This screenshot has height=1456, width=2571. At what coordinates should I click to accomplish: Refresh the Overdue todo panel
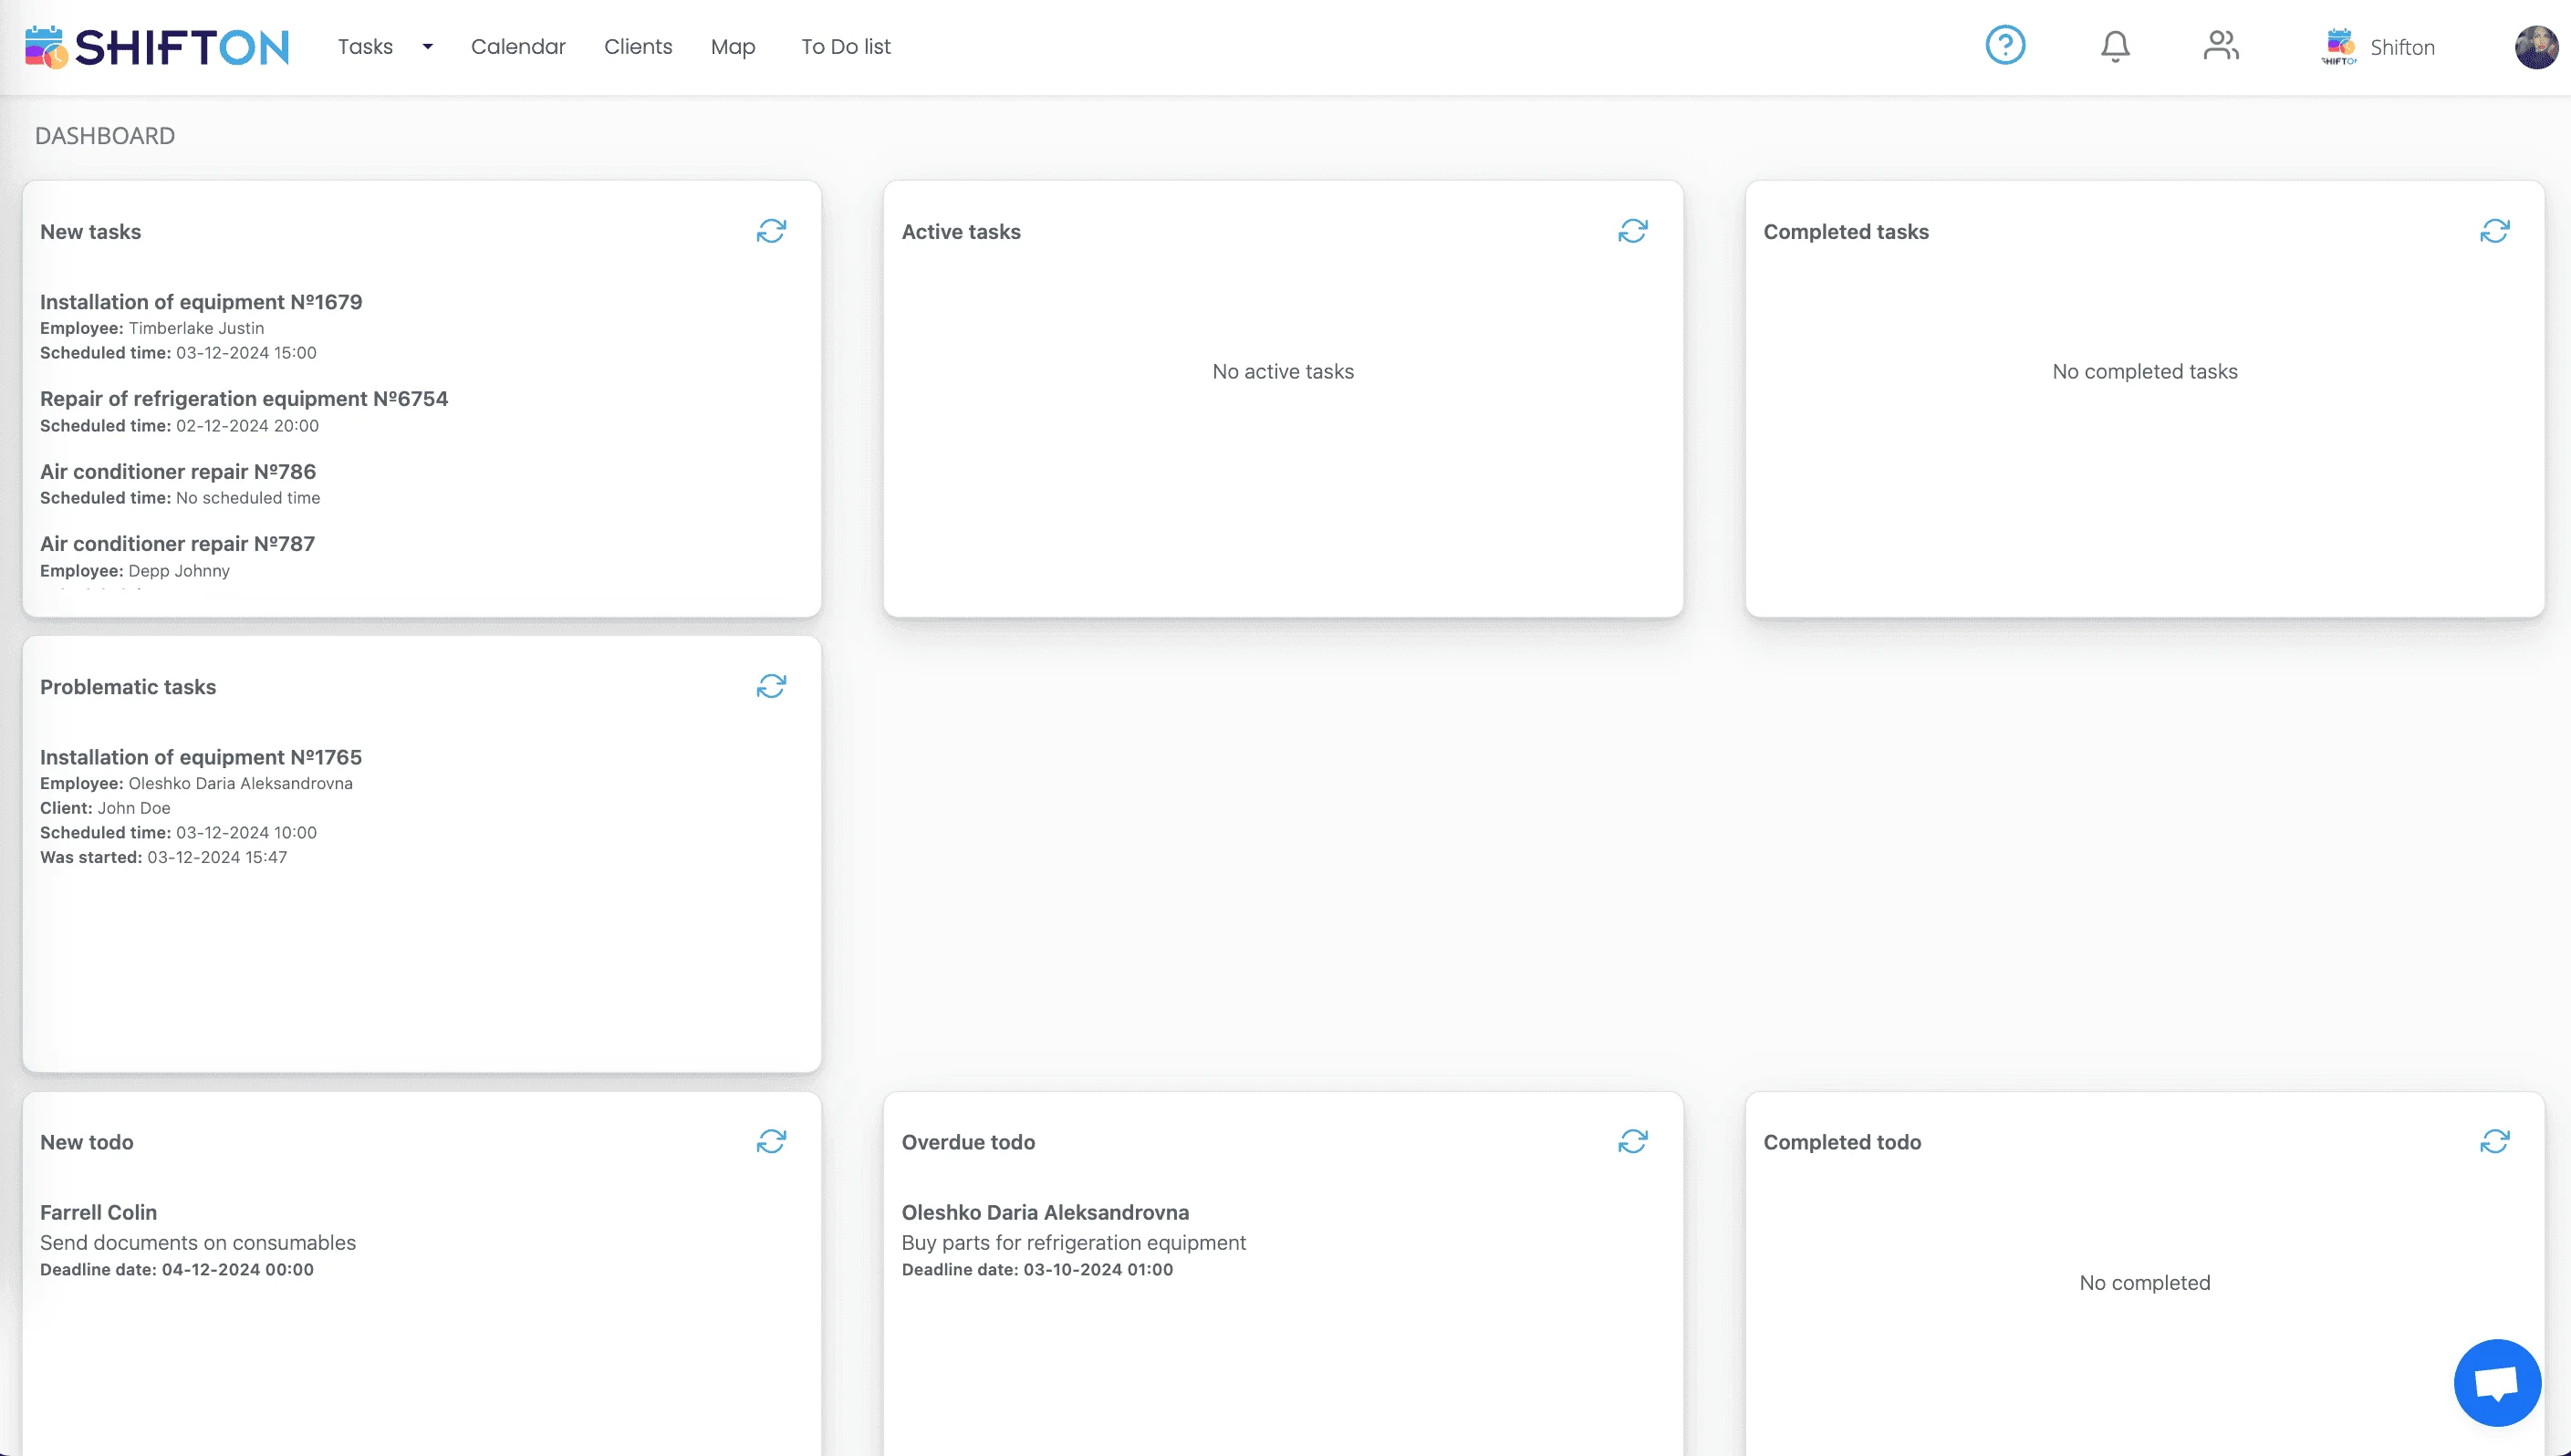coord(1632,1141)
